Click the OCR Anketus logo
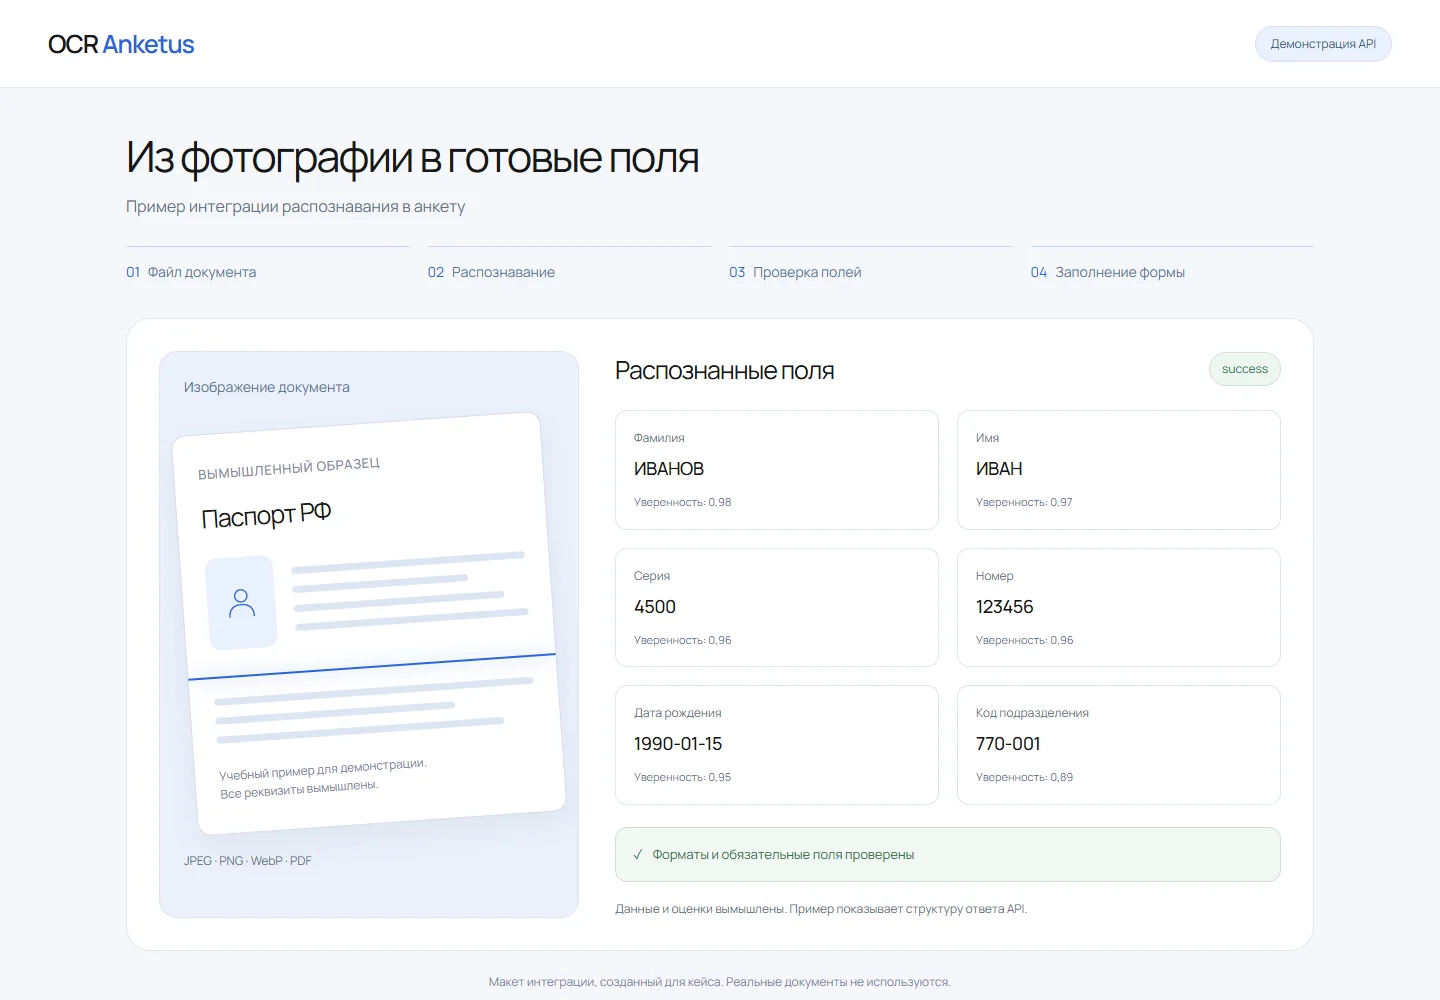The height and width of the screenshot is (1000, 1440). click(121, 44)
